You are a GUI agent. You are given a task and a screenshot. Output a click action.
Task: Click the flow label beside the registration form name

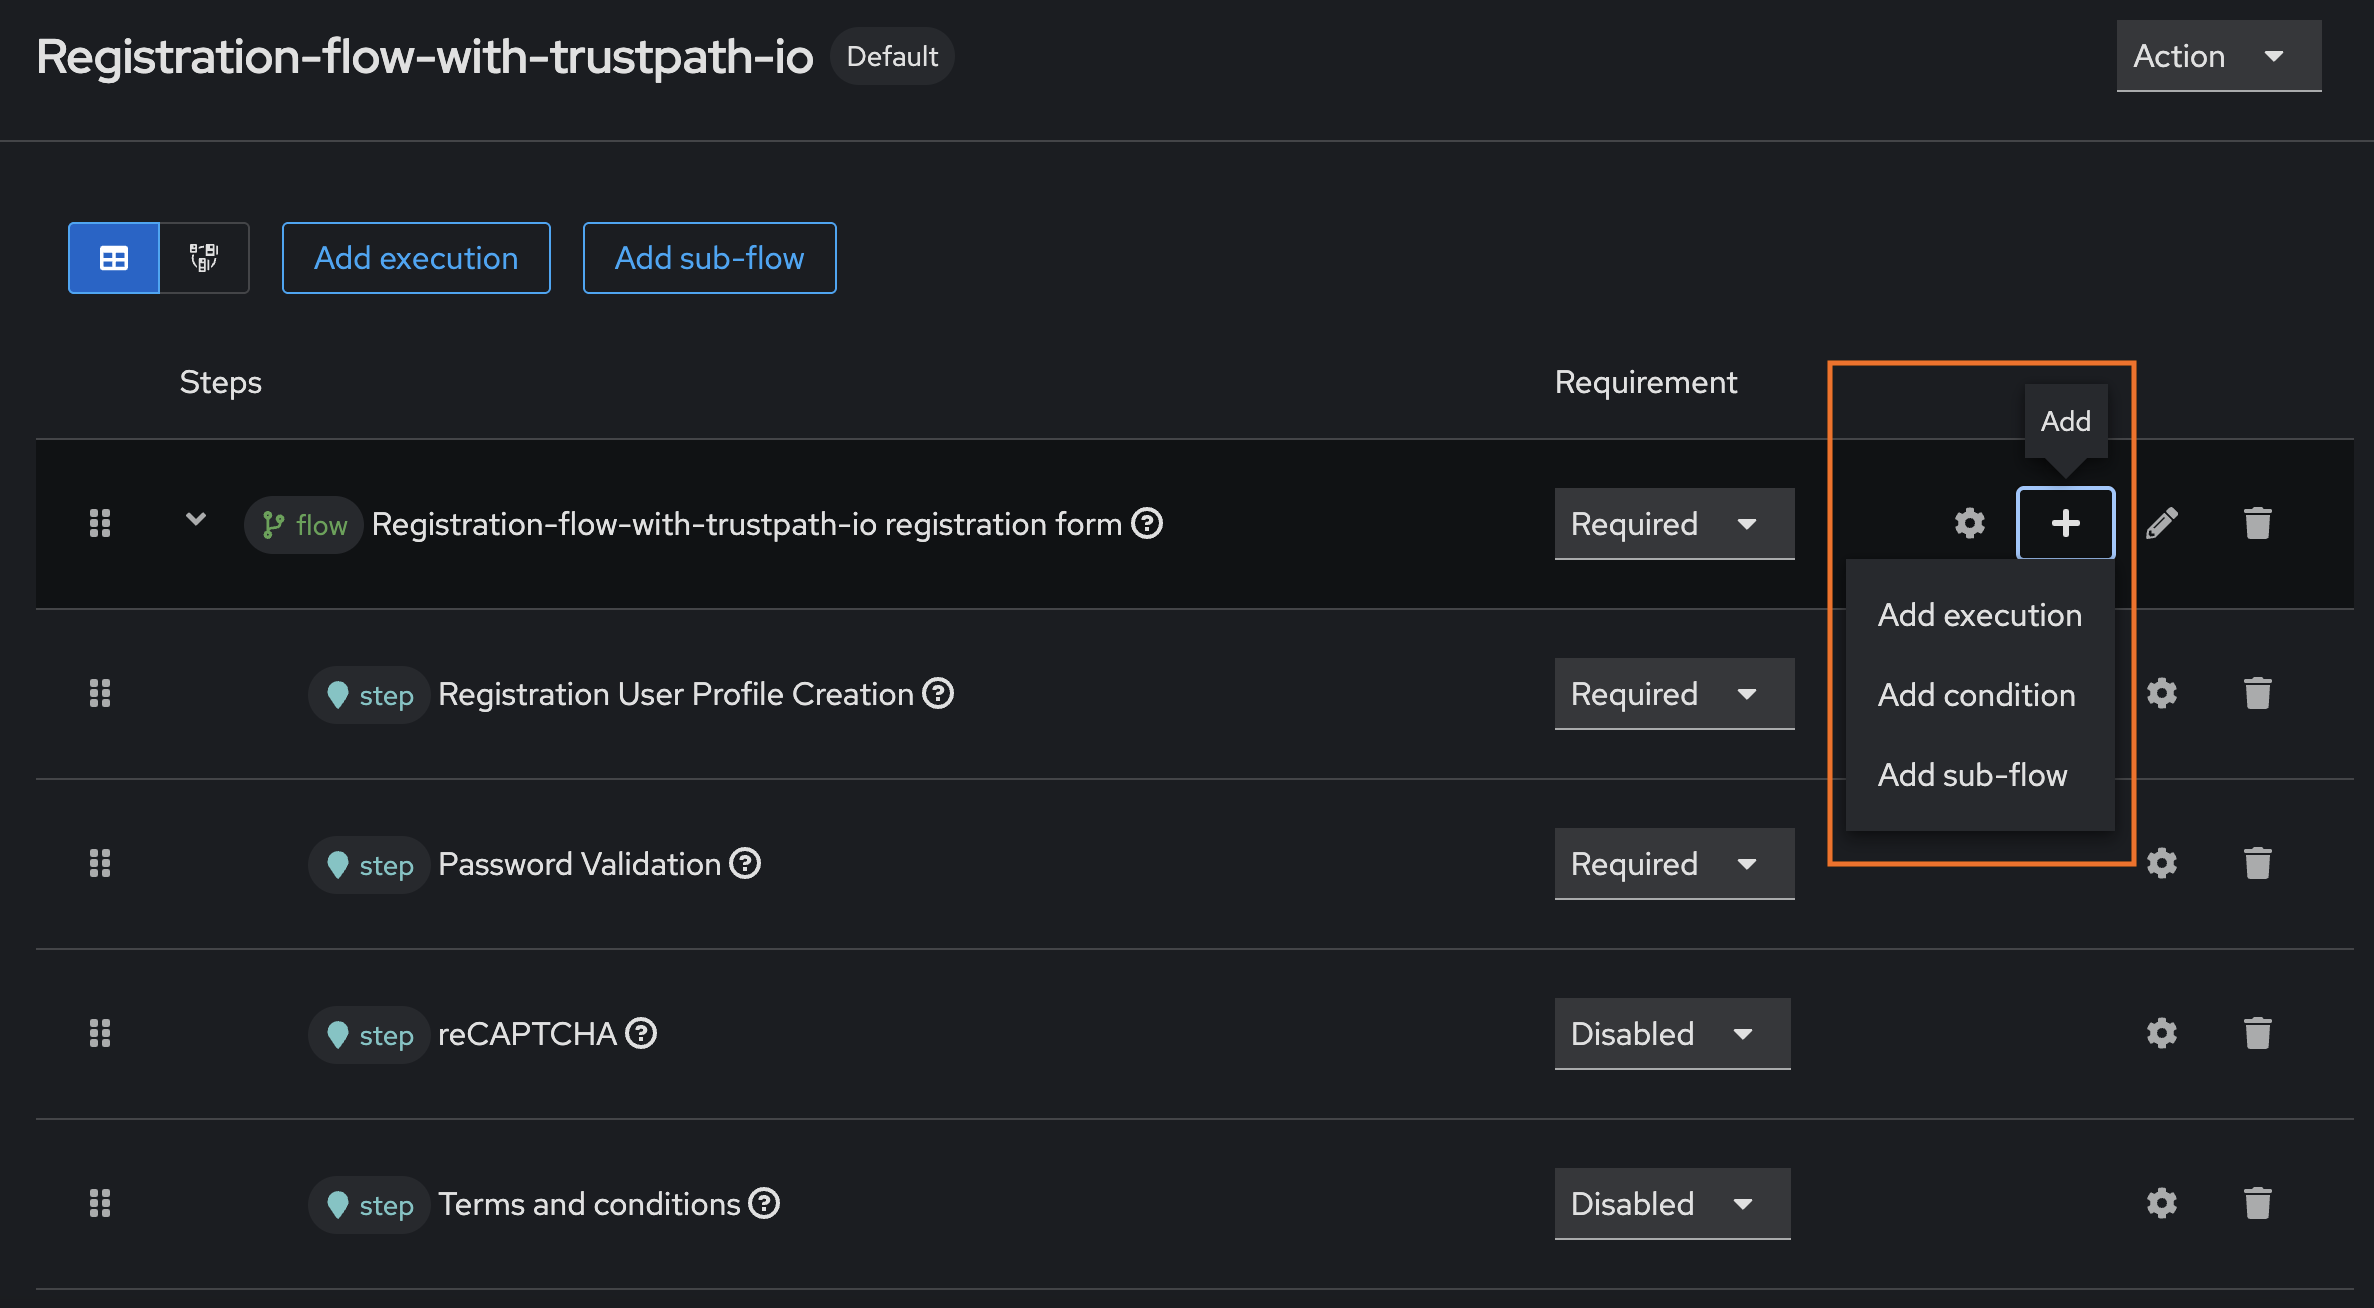(x=303, y=524)
